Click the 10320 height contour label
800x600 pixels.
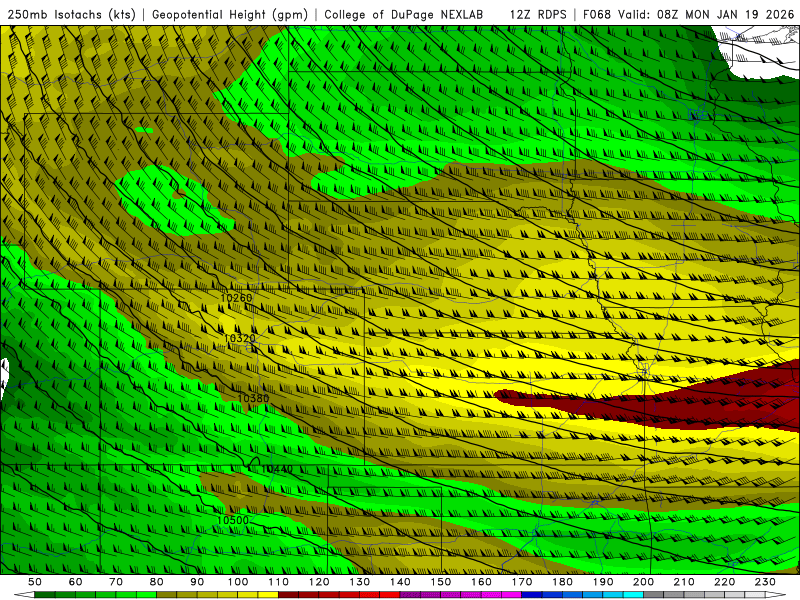tap(239, 338)
